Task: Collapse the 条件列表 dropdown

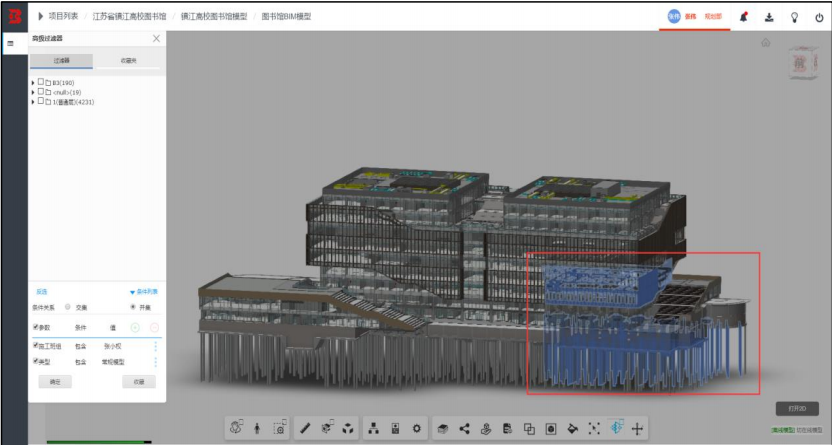Action: [144, 292]
